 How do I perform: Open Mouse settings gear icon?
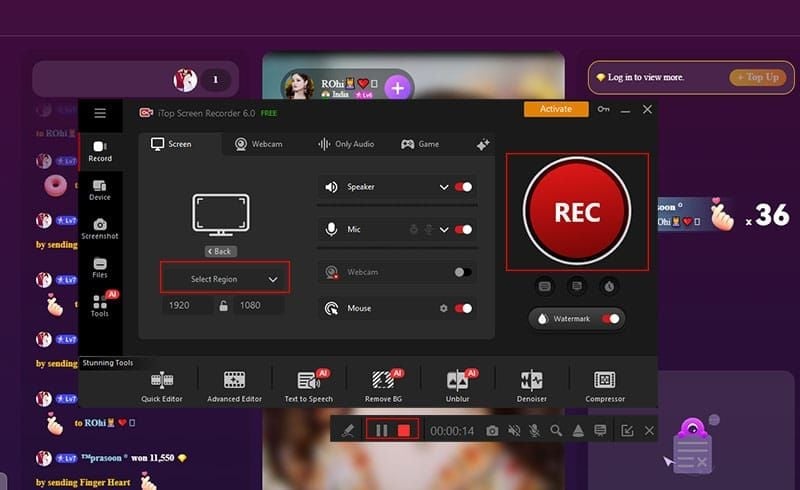tap(443, 308)
